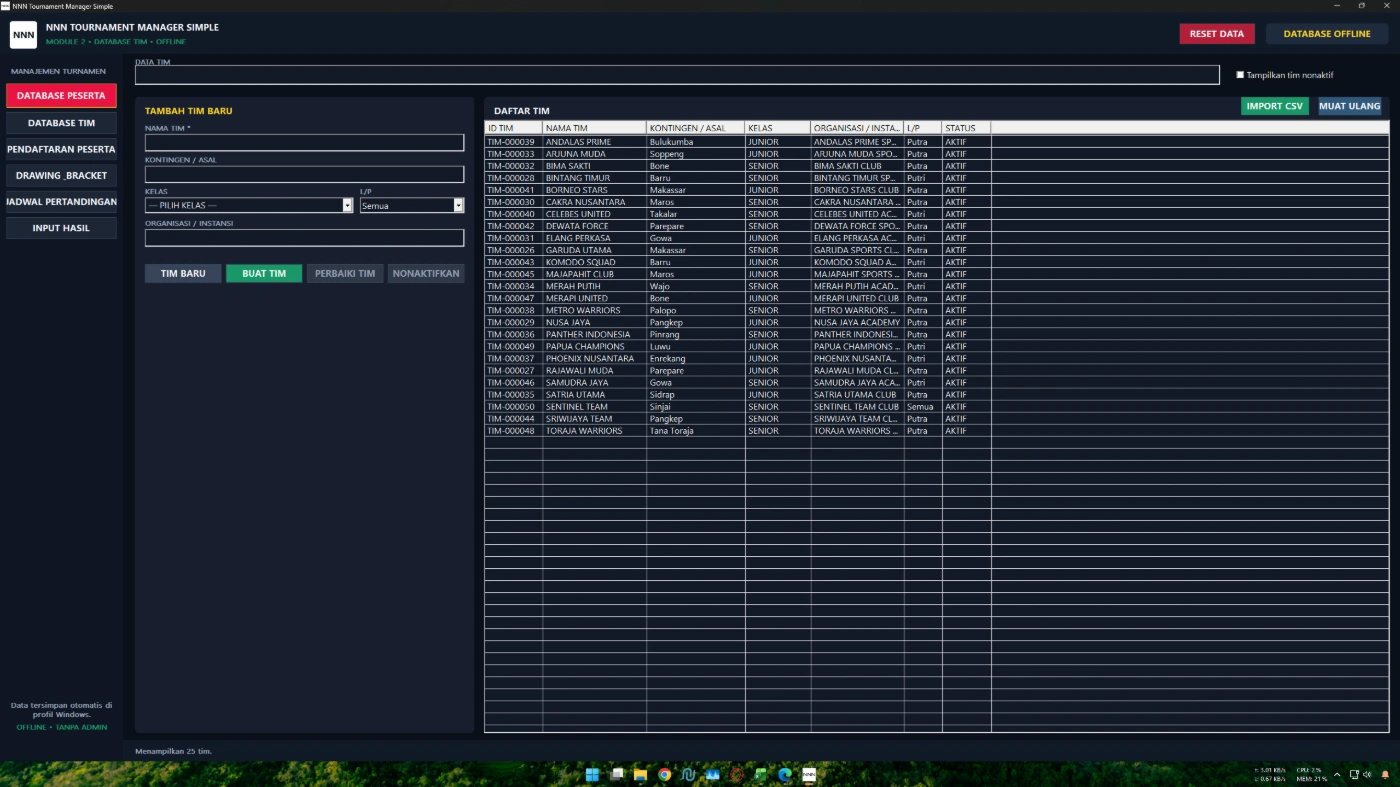Select the BORNEO STARS row
This screenshot has width=1400, height=787.
937,190
